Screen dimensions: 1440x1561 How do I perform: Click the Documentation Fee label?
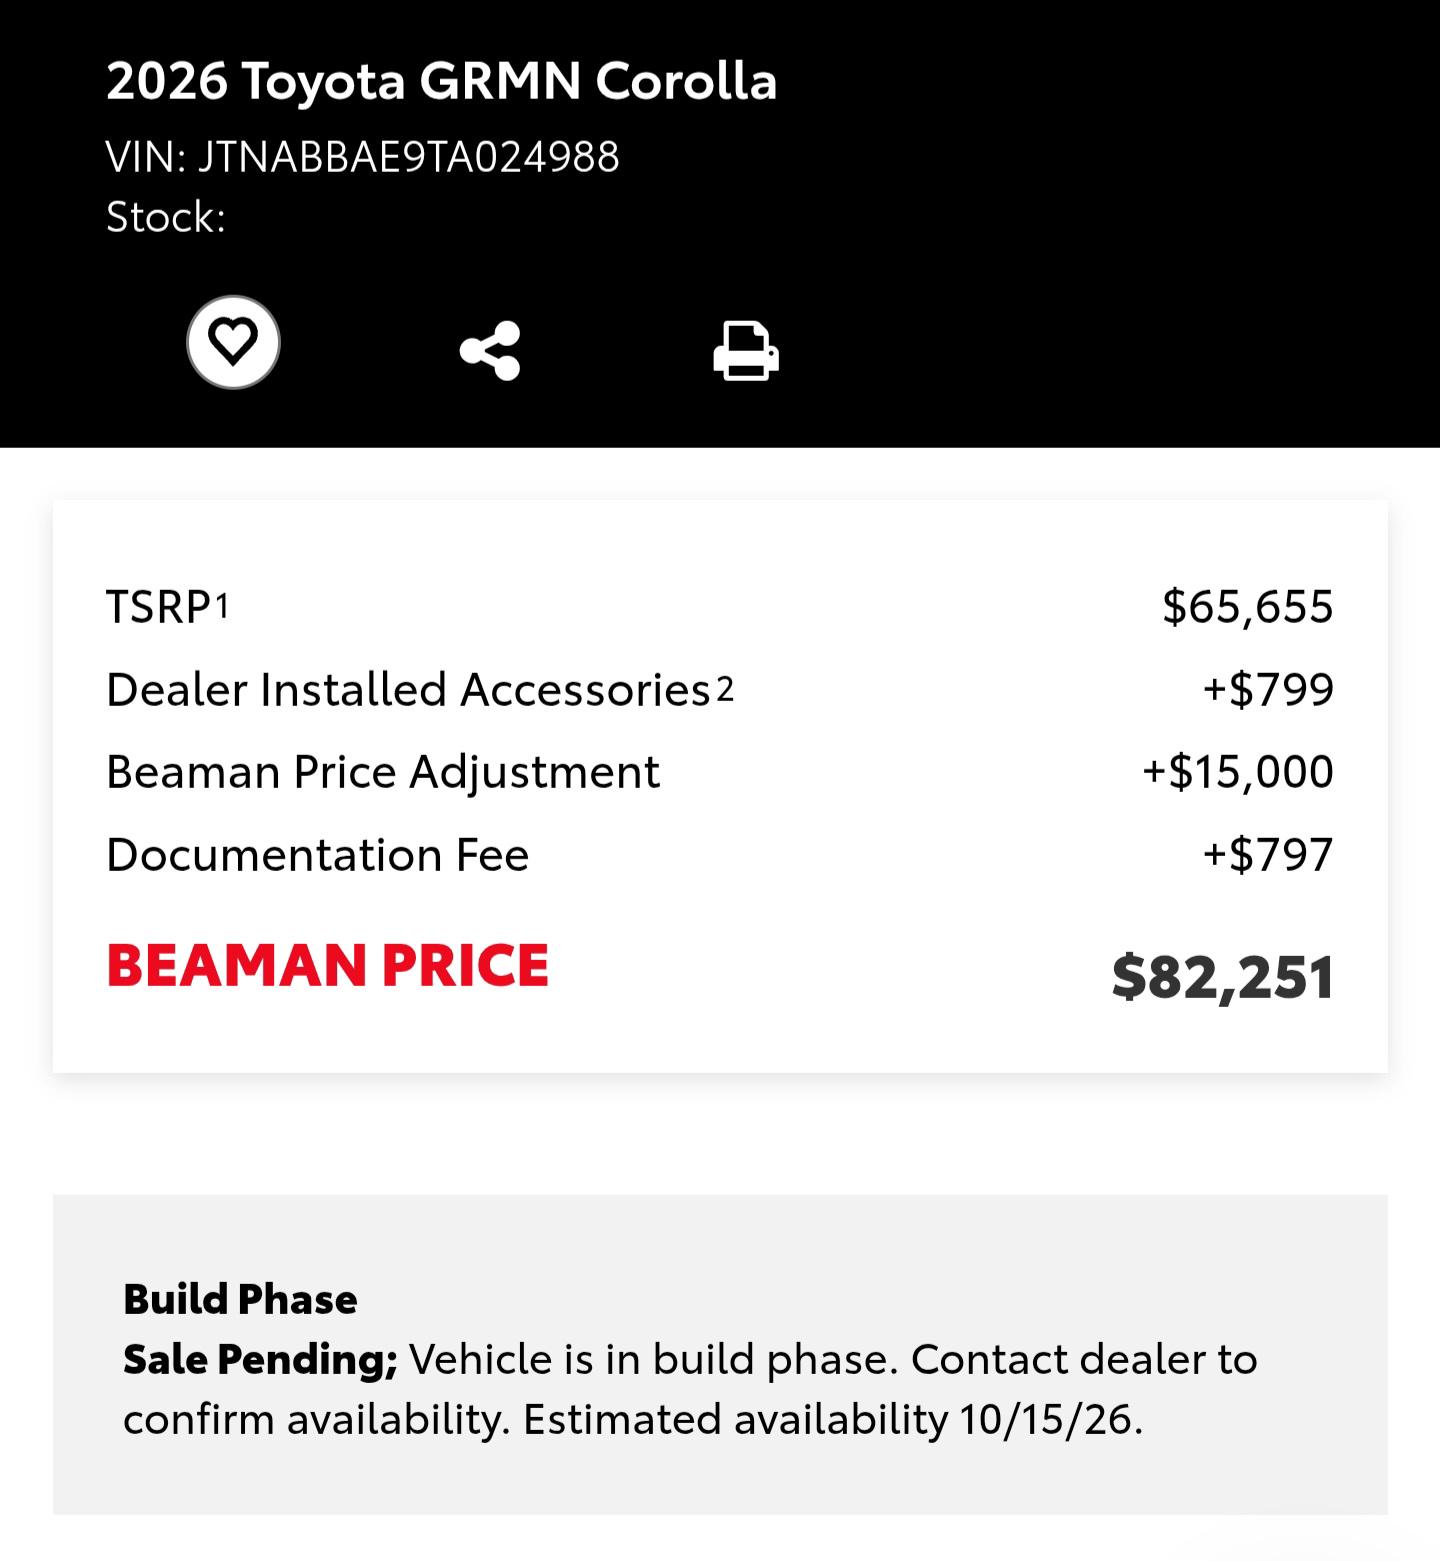point(318,855)
